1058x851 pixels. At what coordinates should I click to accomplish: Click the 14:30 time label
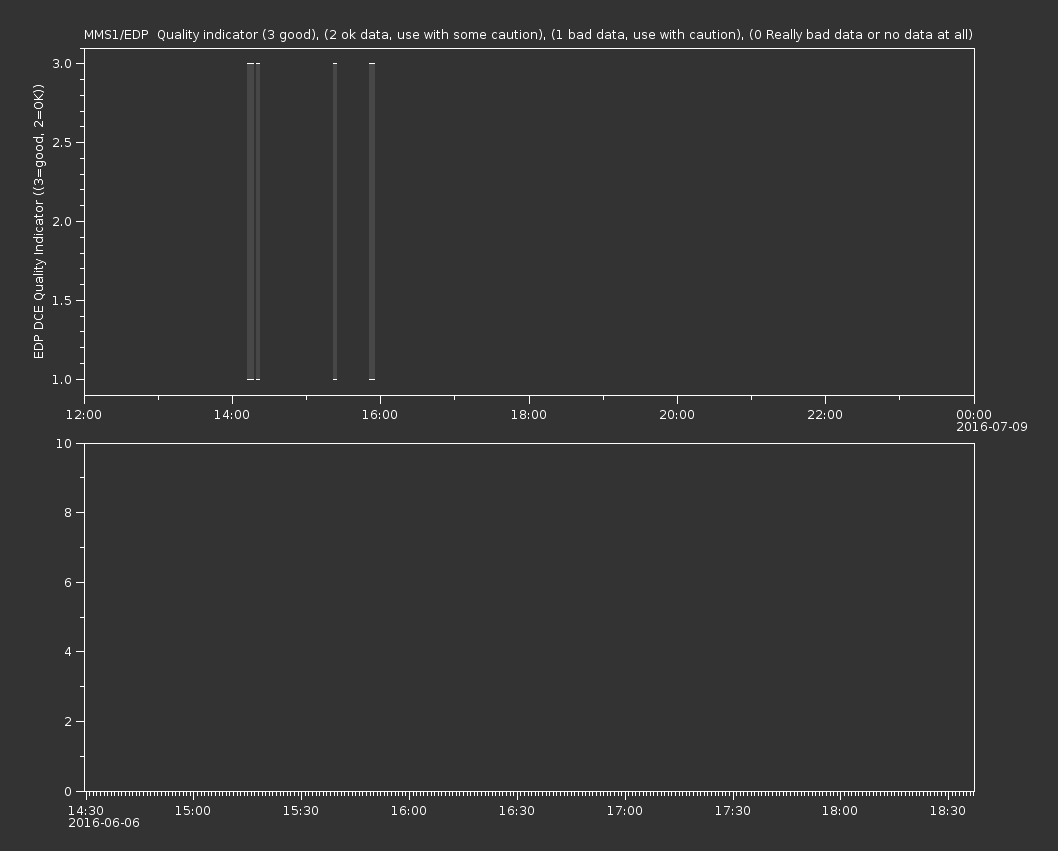(x=86, y=811)
